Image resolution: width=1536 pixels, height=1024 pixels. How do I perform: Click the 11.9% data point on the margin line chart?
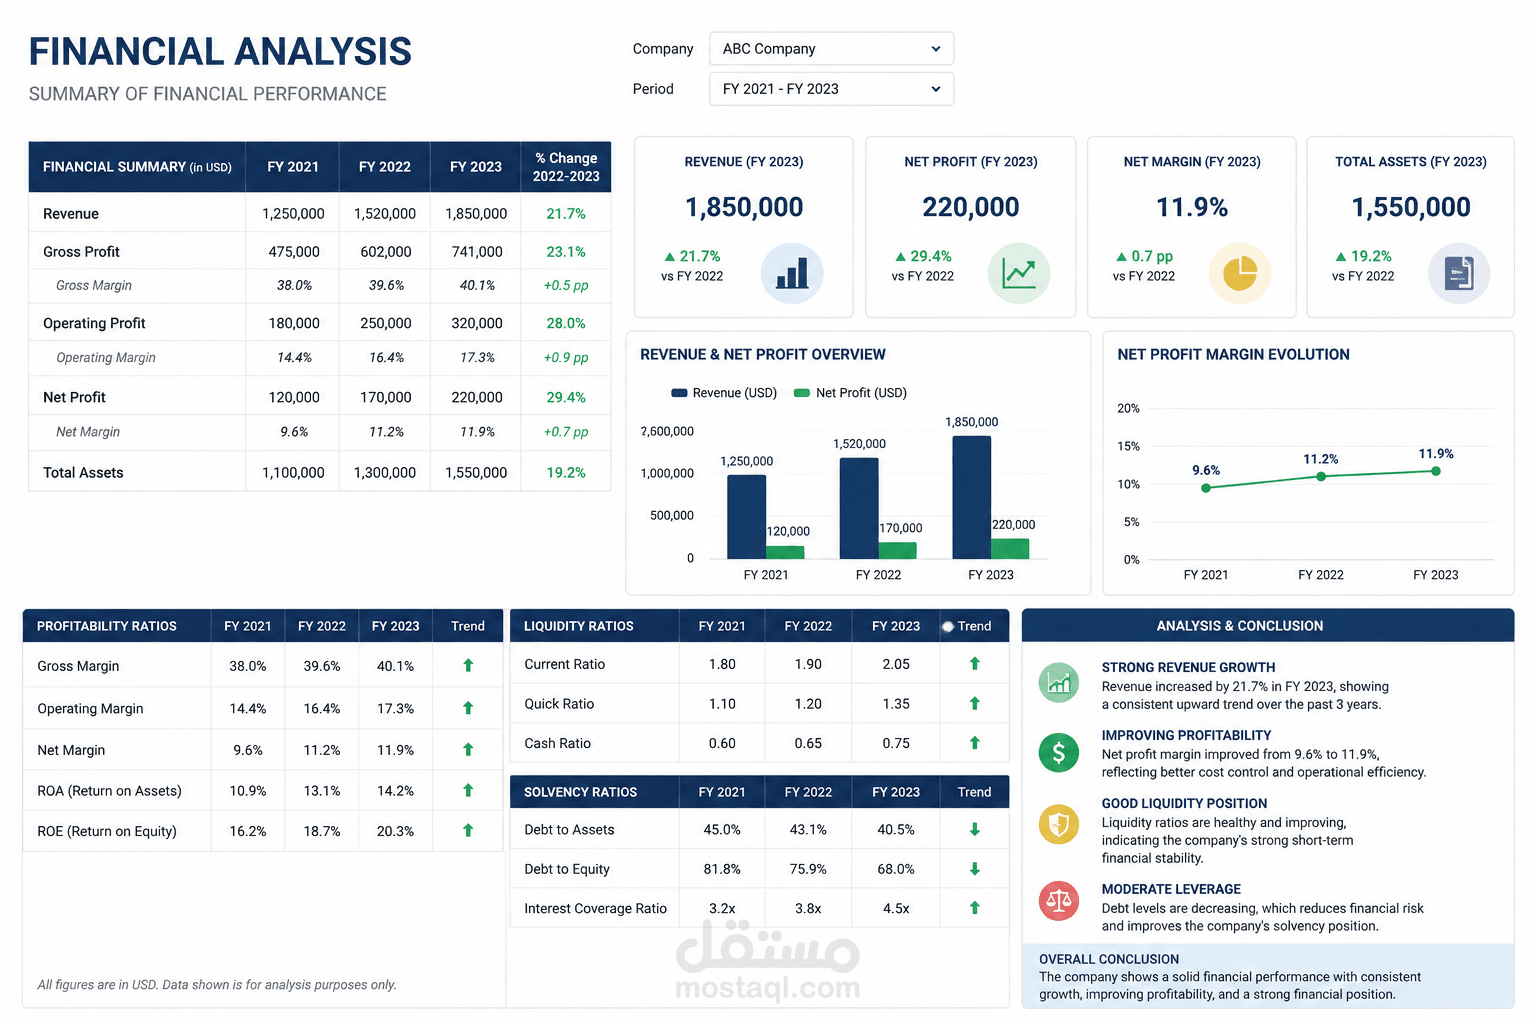click(1436, 471)
